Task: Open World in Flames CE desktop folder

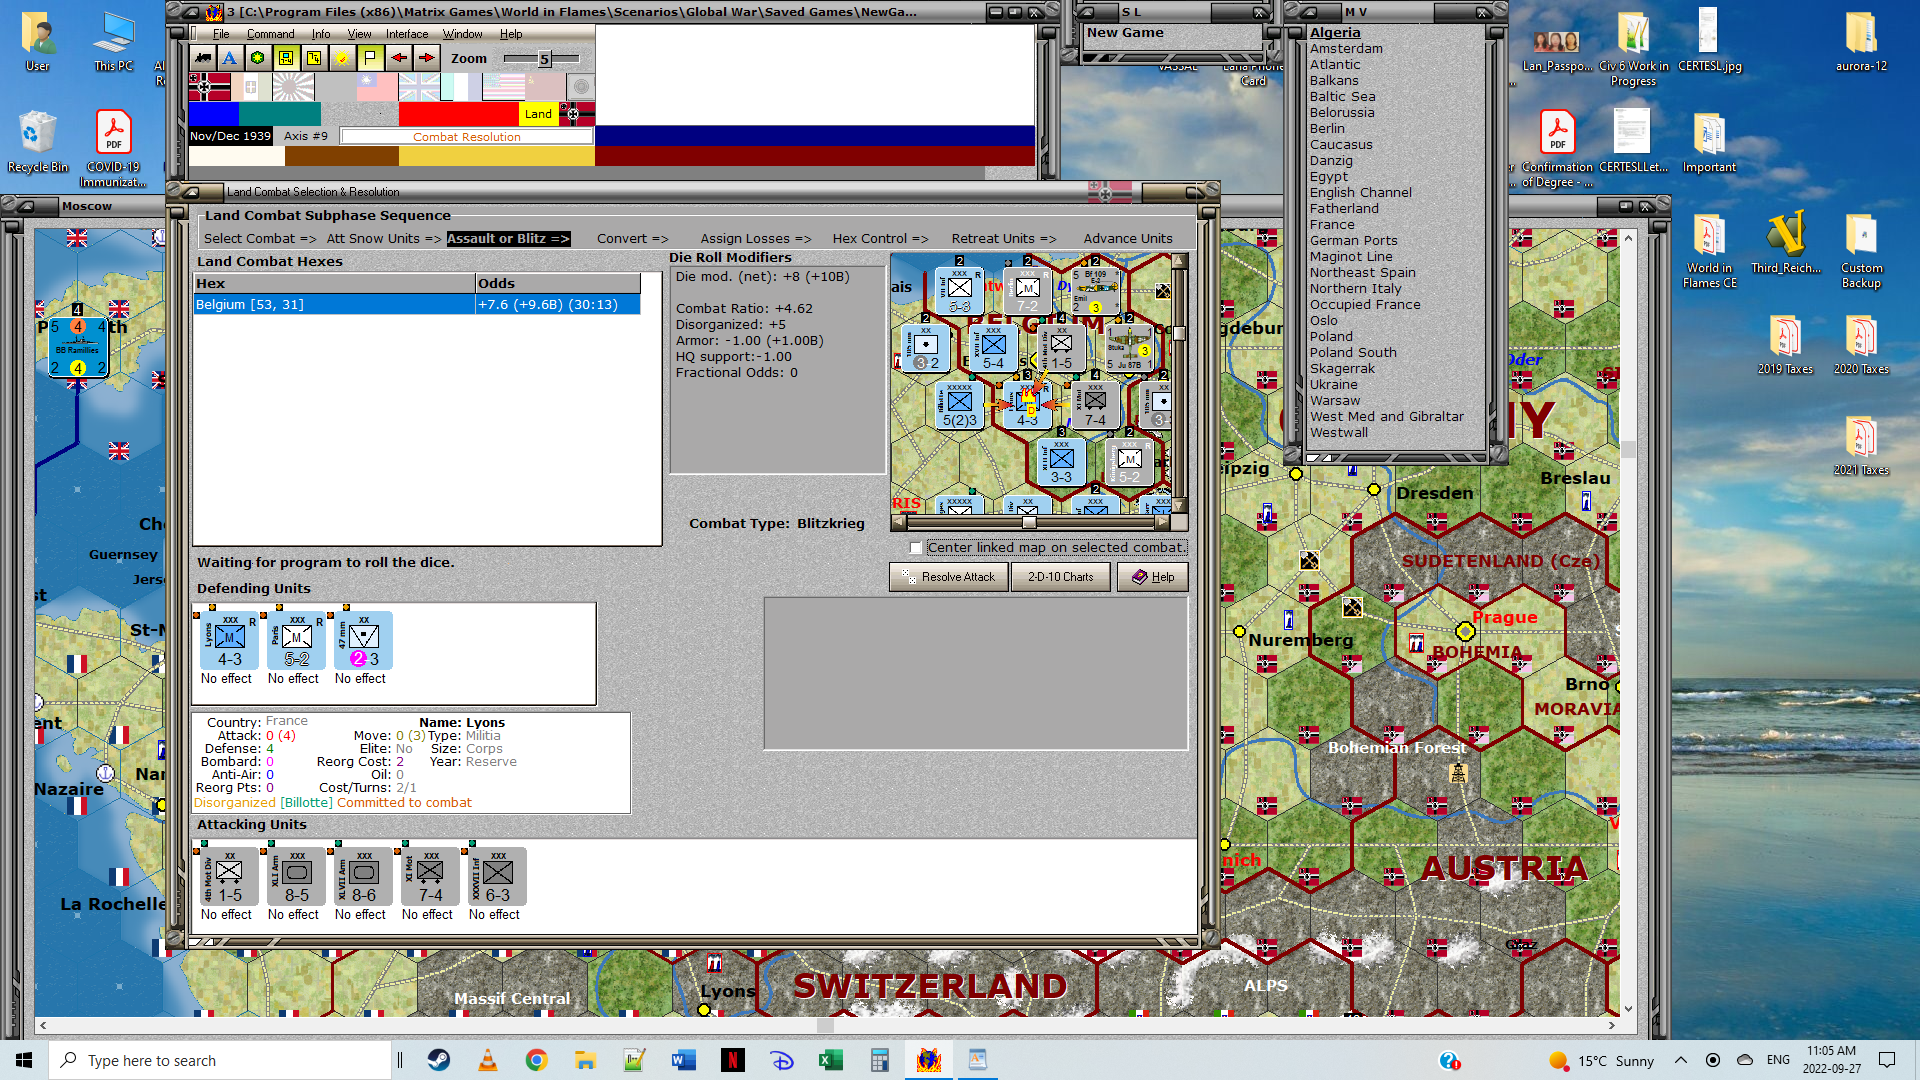Action: click(x=1709, y=250)
